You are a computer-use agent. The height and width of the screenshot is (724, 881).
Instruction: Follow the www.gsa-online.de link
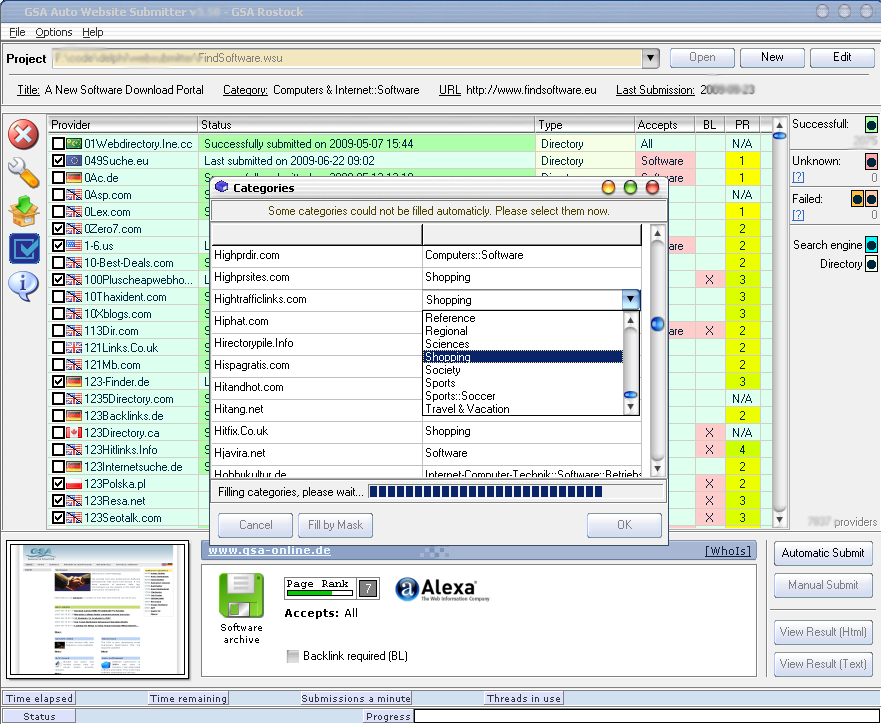coord(269,551)
